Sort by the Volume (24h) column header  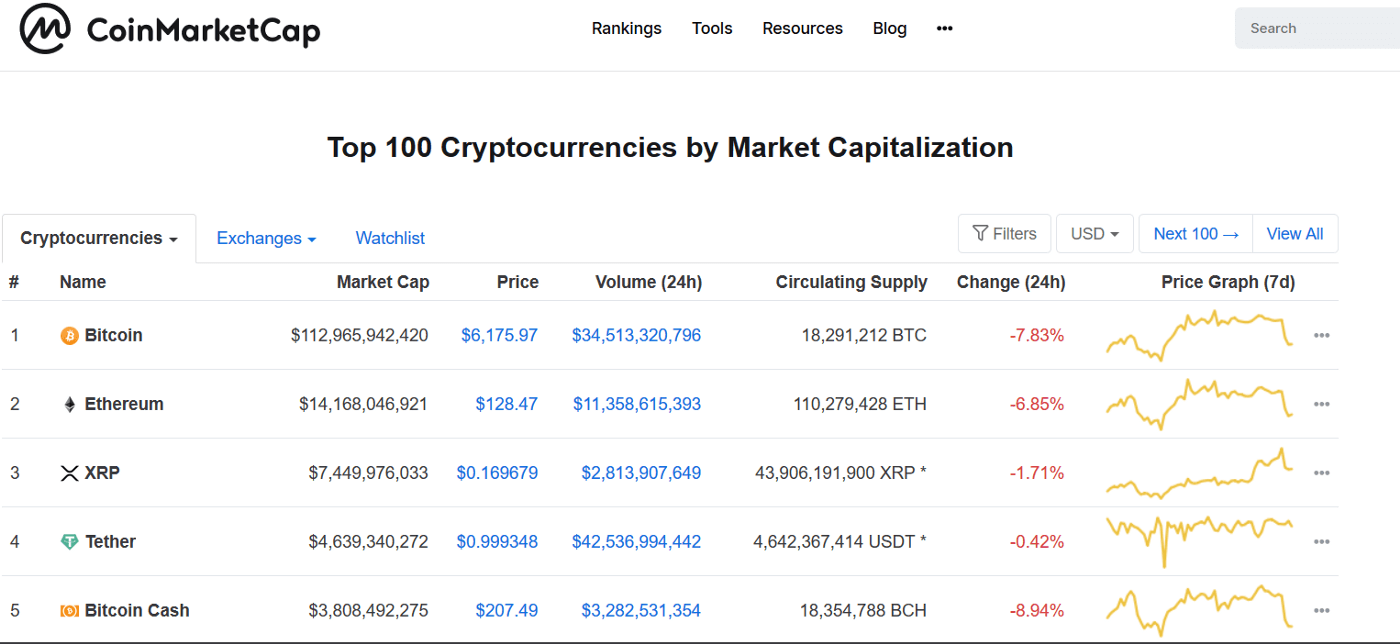649,282
